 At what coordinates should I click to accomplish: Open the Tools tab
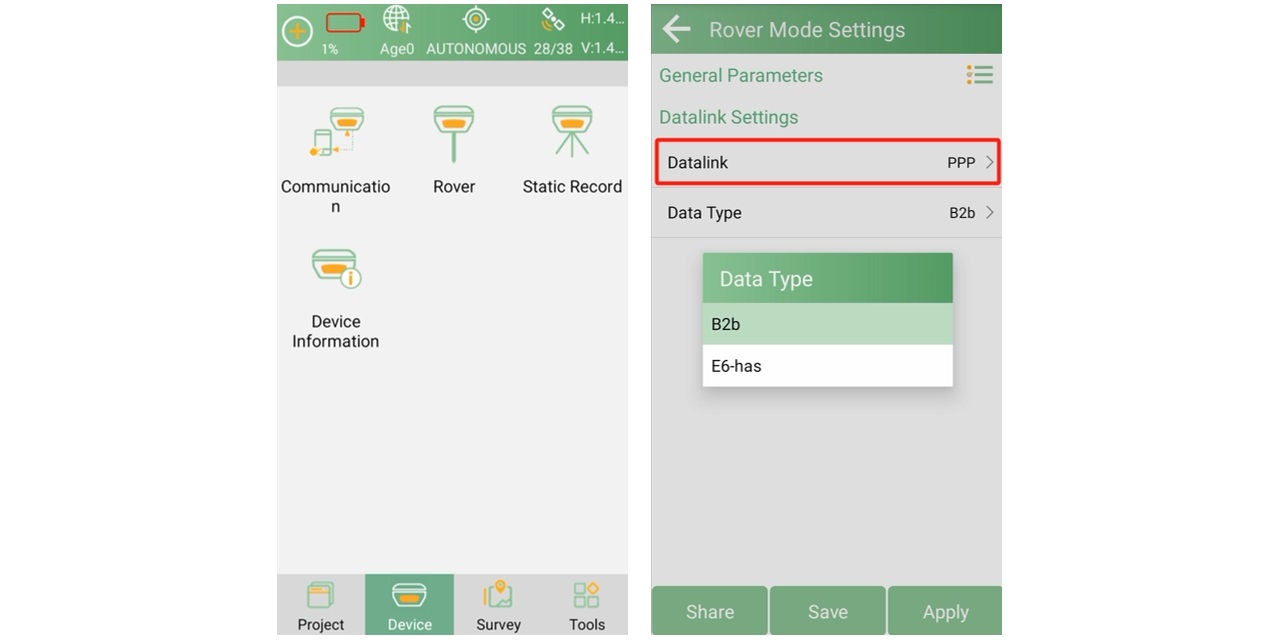pyautogui.click(x=586, y=606)
